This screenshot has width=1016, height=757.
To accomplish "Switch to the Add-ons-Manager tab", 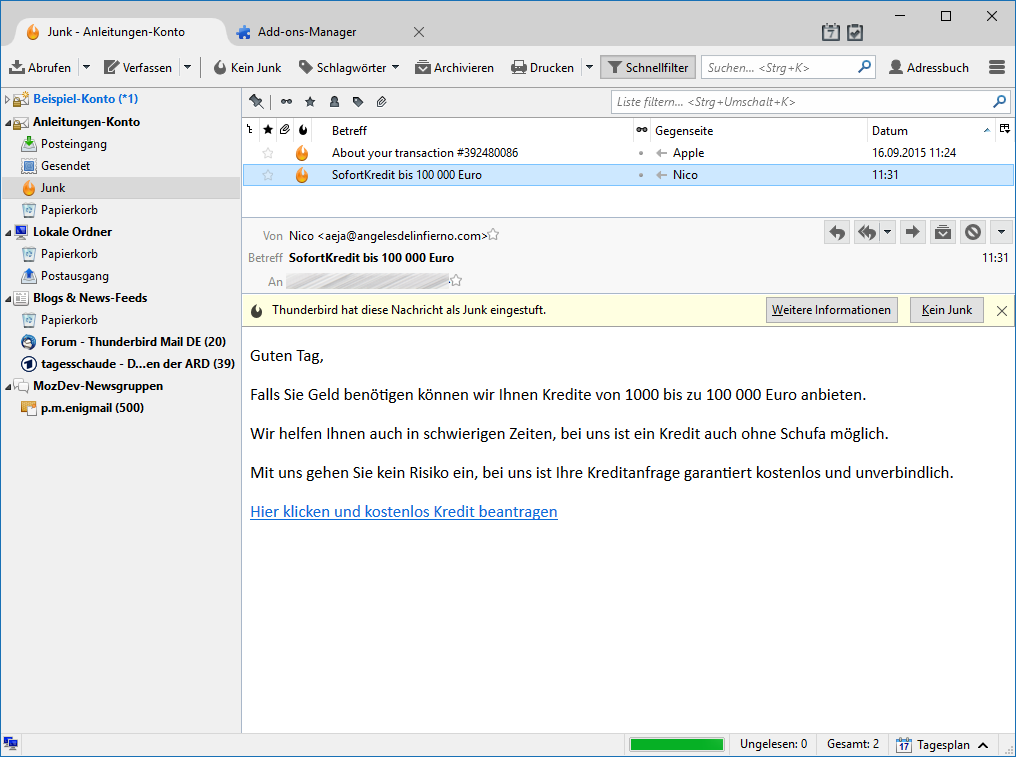I will (307, 32).
